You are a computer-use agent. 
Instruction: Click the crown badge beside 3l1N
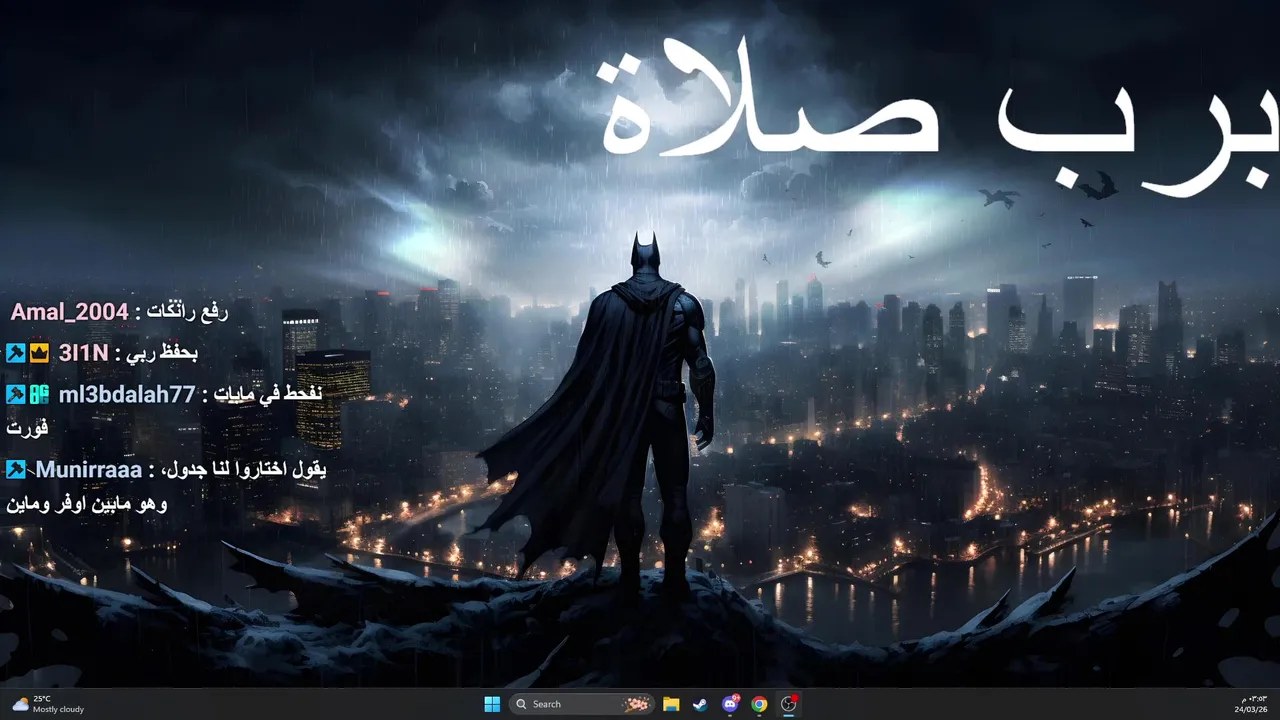pos(39,353)
